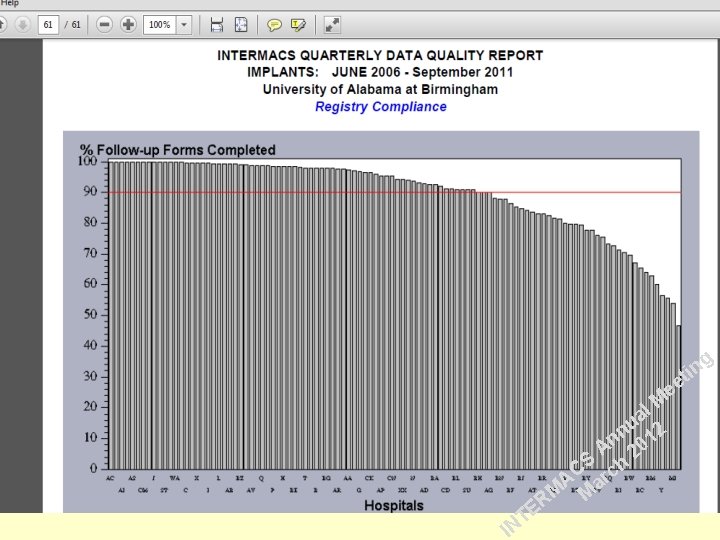The width and height of the screenshot is (720, 540).
Task: Click the University of Alabama at Birmingham text
Action: (x=380, y=89)
